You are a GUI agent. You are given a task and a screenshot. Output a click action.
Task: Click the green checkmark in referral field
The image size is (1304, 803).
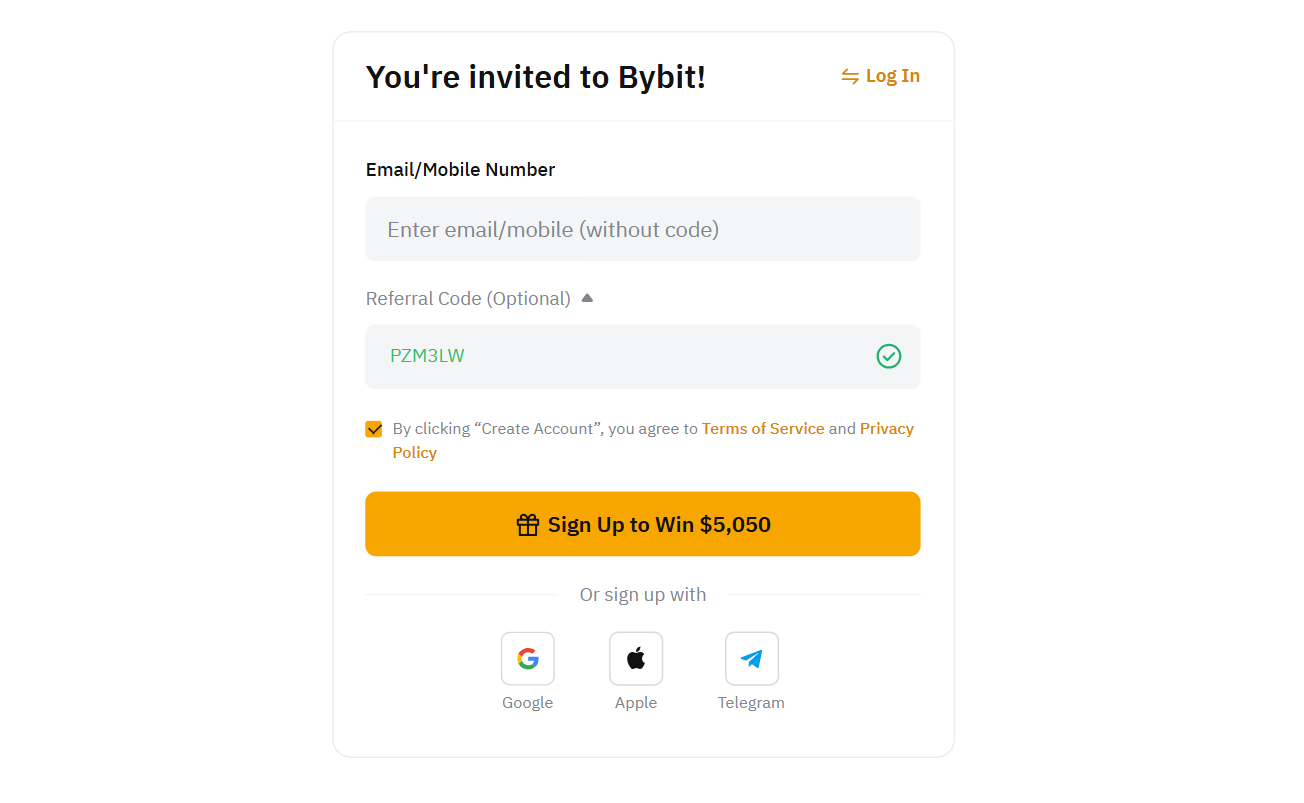coord(888,356)
